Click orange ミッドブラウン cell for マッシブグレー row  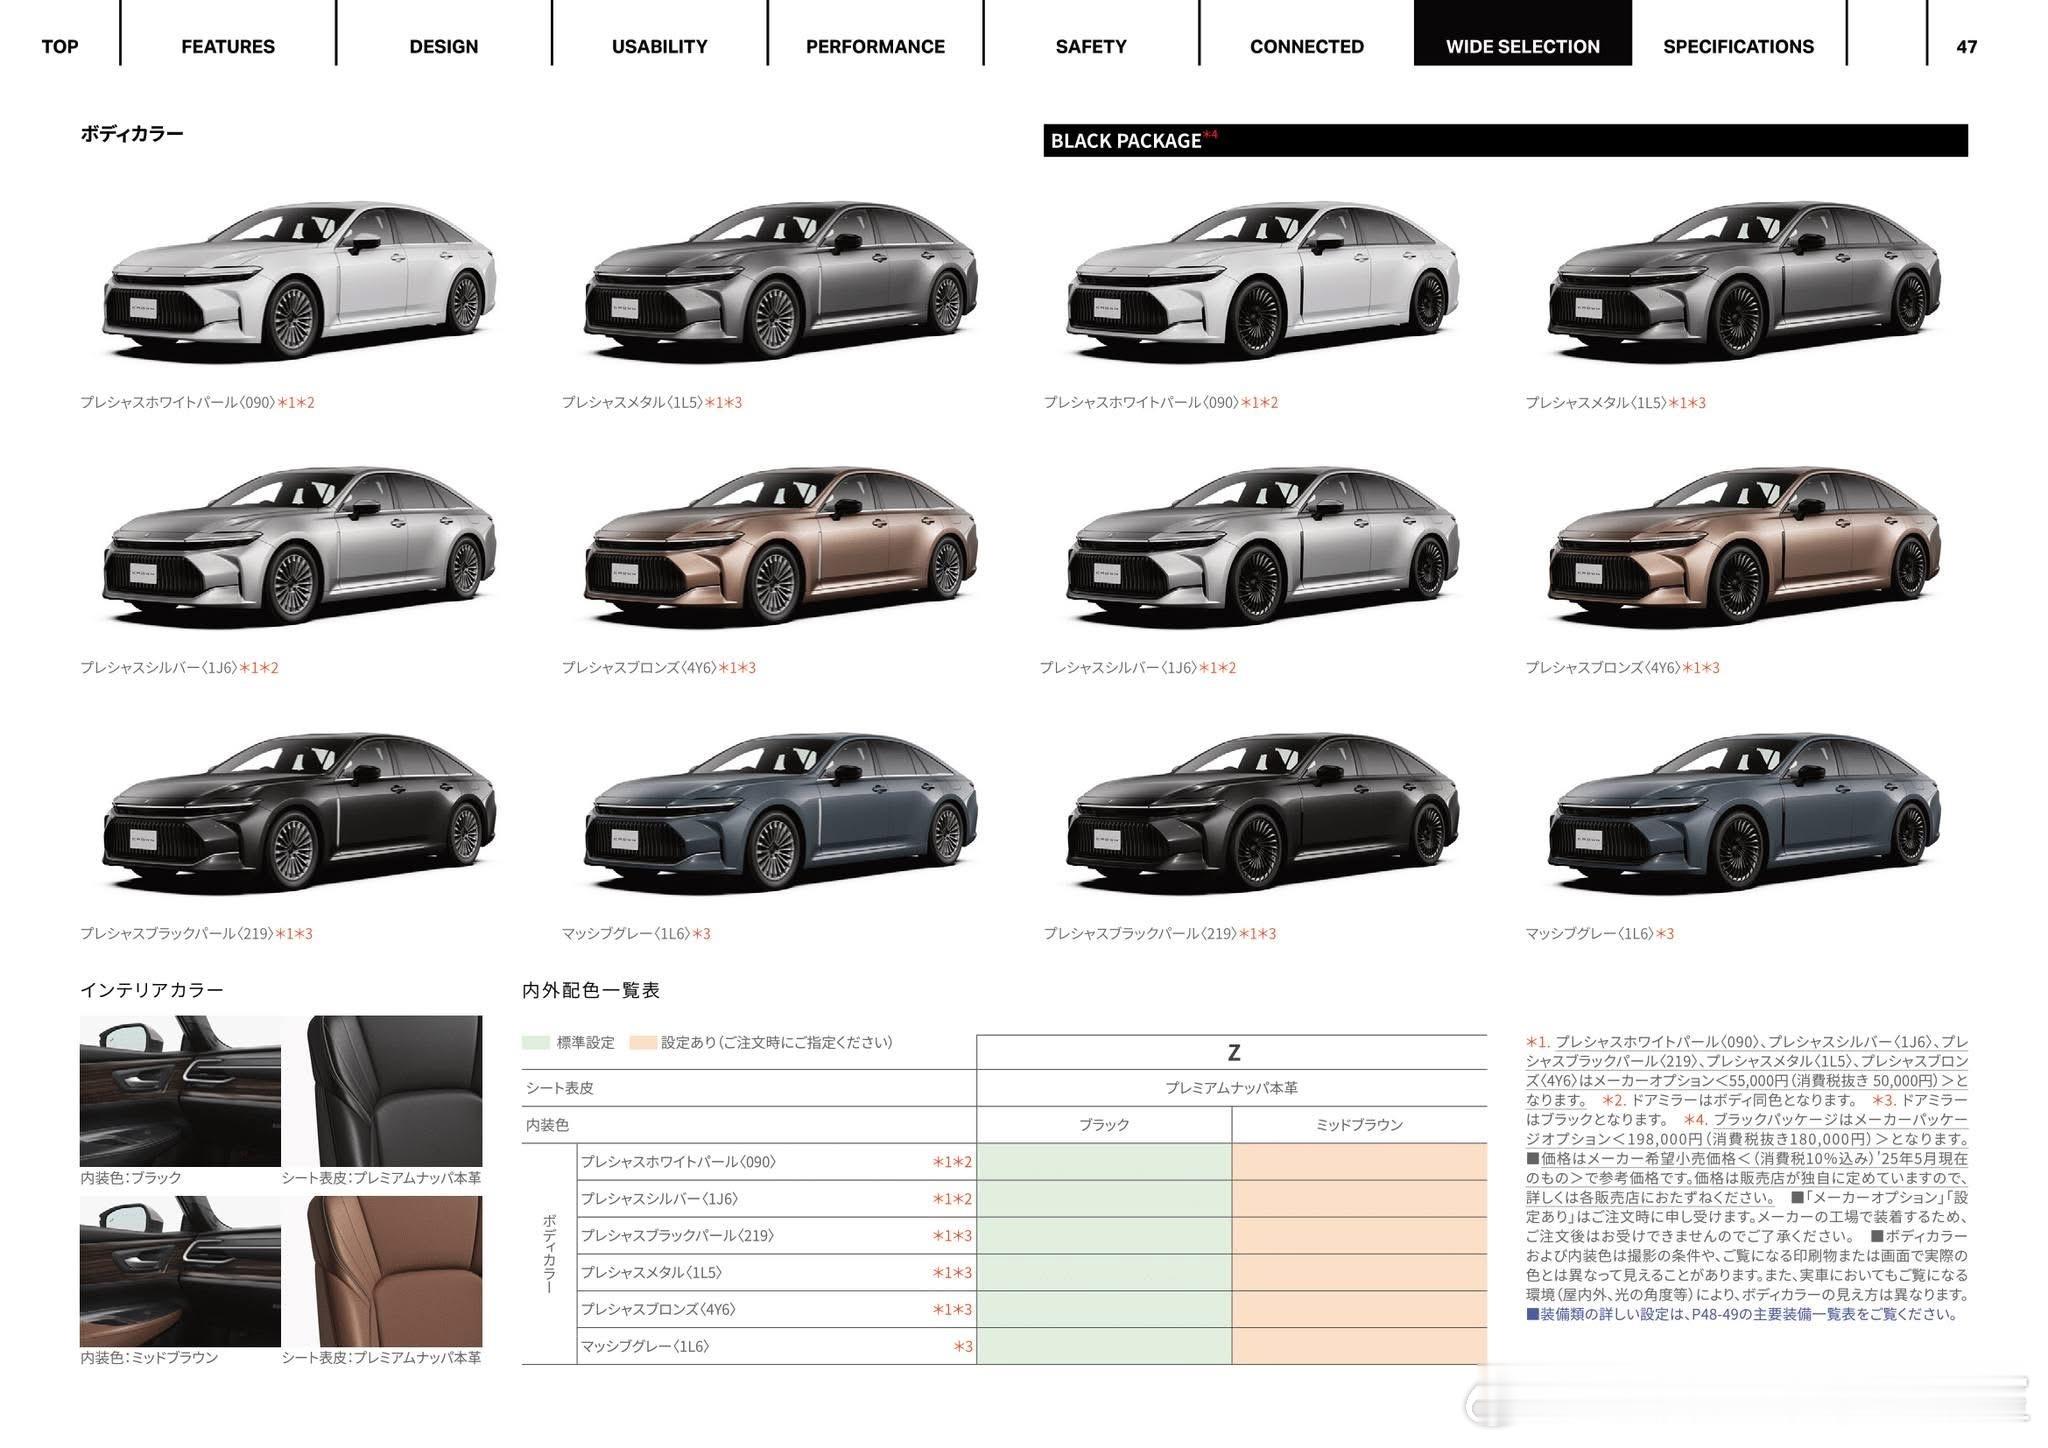point(1360,1346)
